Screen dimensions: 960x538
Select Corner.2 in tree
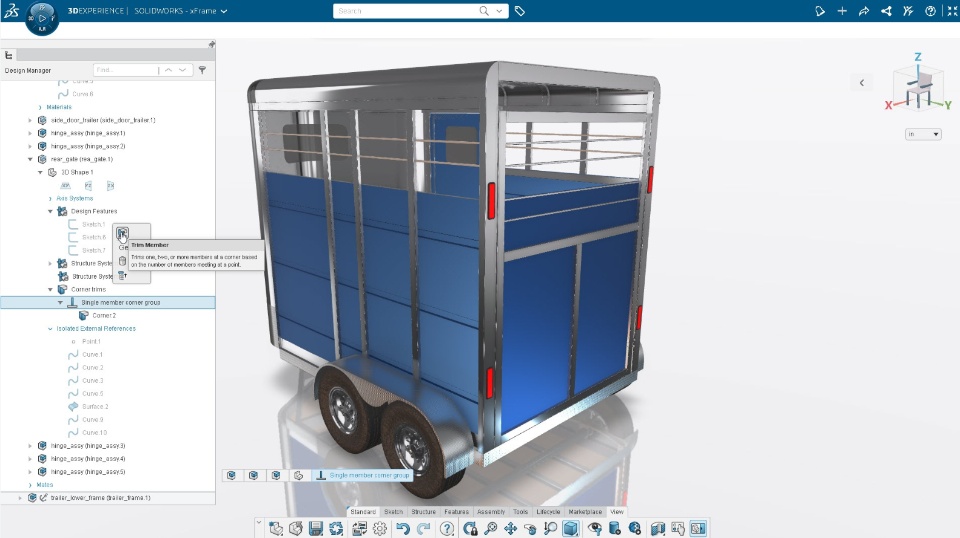(x=104, y=316)
